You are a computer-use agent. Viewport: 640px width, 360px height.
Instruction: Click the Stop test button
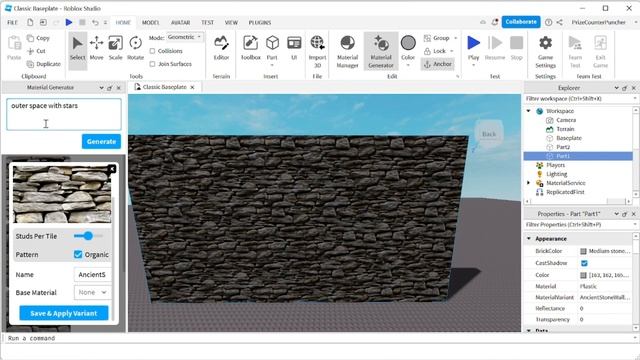coord(516,48)
